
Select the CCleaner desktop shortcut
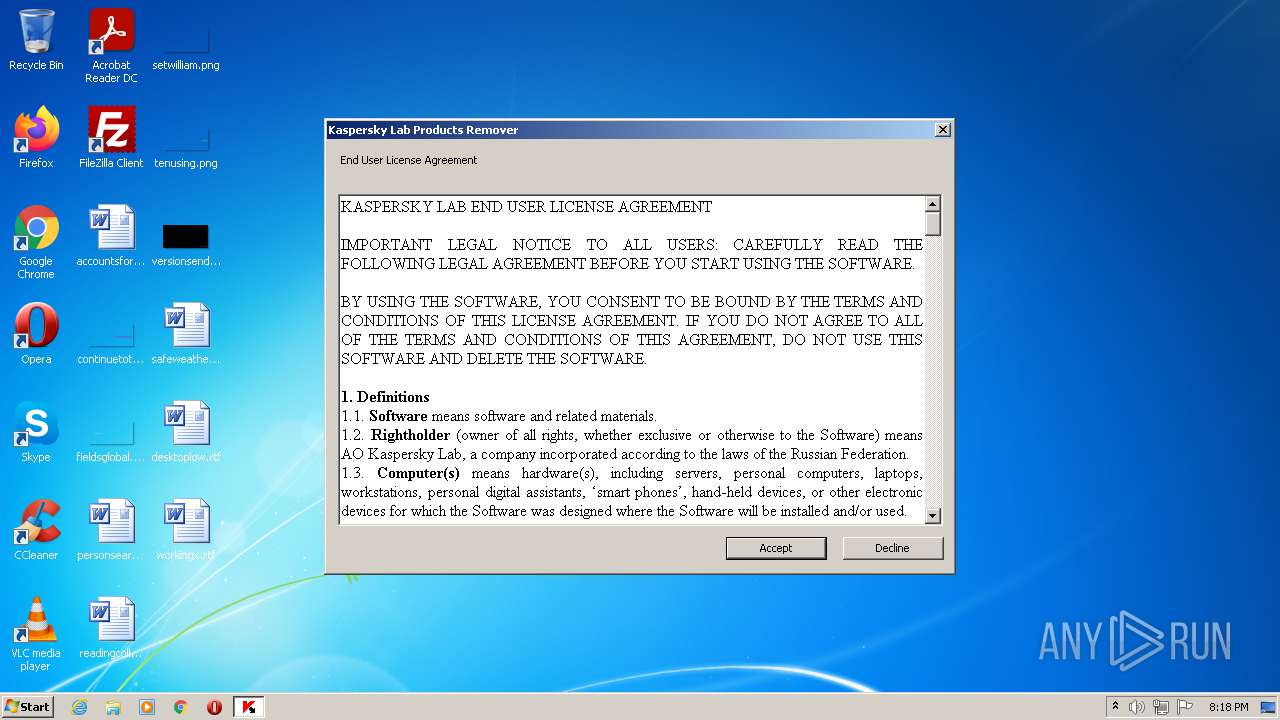click(x=36, y=530)
